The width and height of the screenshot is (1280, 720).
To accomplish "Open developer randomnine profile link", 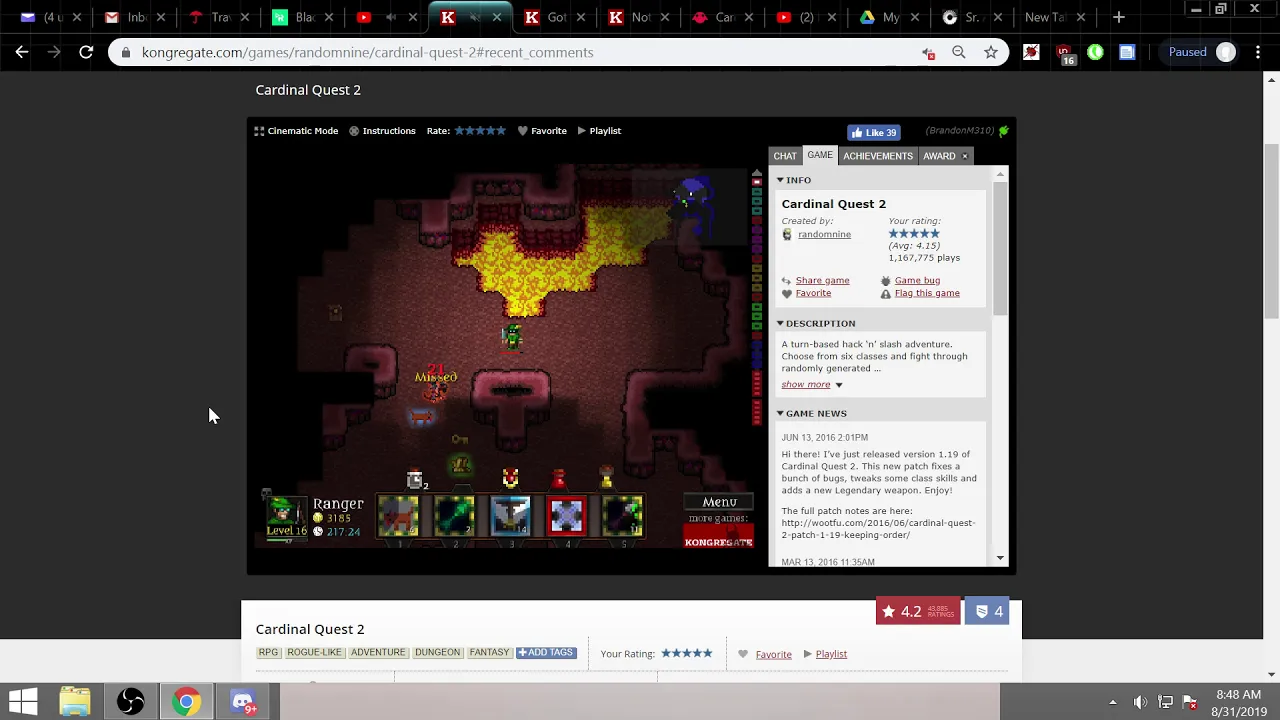I will [x=824, y=234].
